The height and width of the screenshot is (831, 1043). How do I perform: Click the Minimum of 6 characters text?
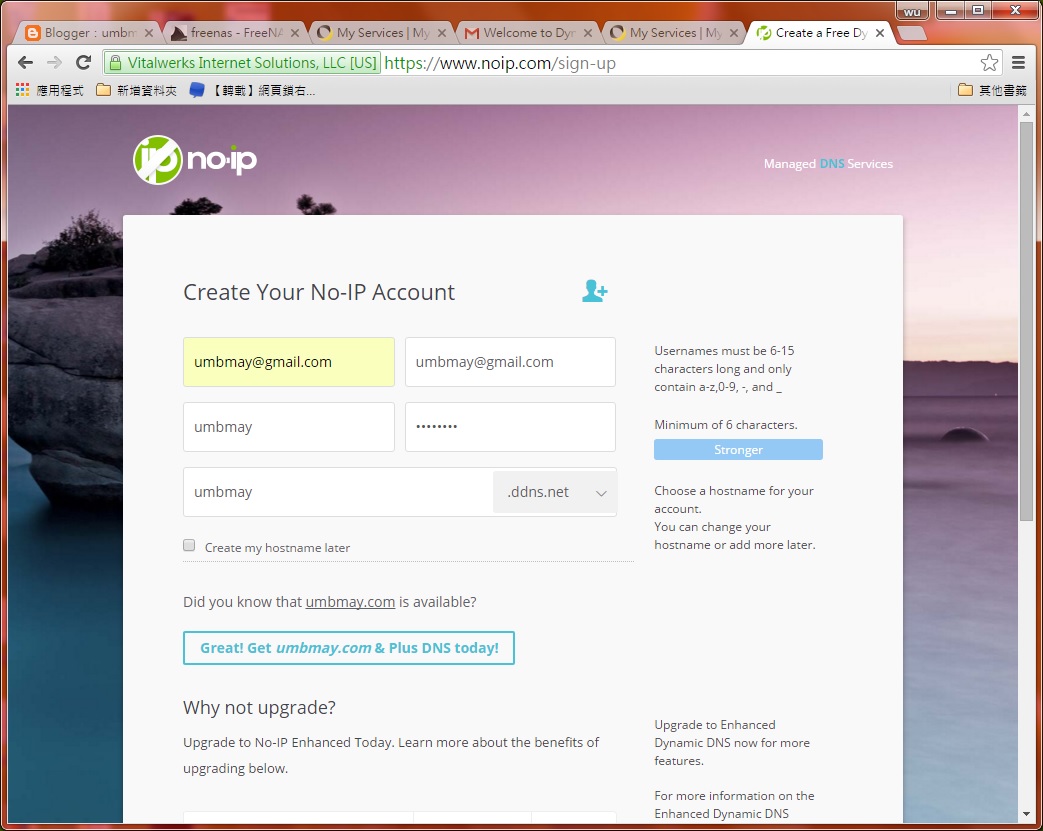[x=726, y=424]
